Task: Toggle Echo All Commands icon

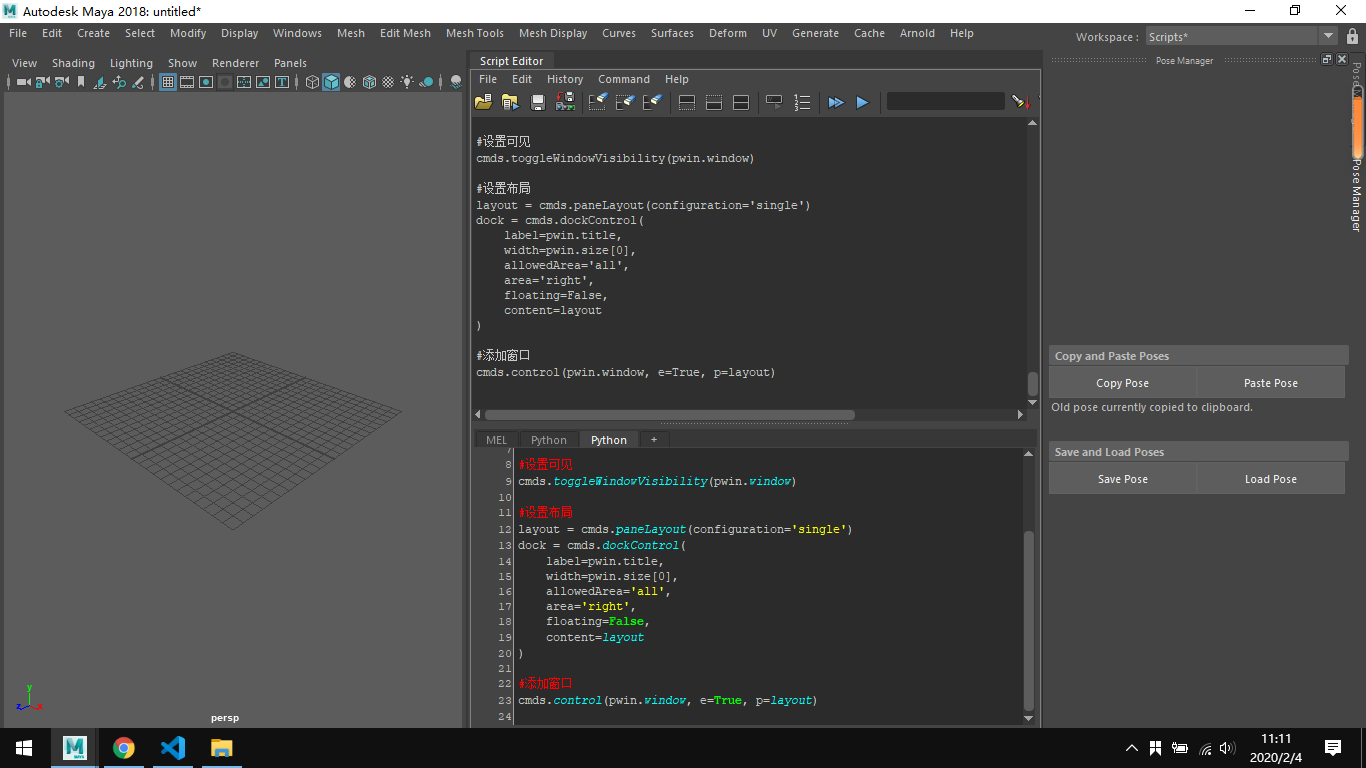Action: [x=774, y=102]
